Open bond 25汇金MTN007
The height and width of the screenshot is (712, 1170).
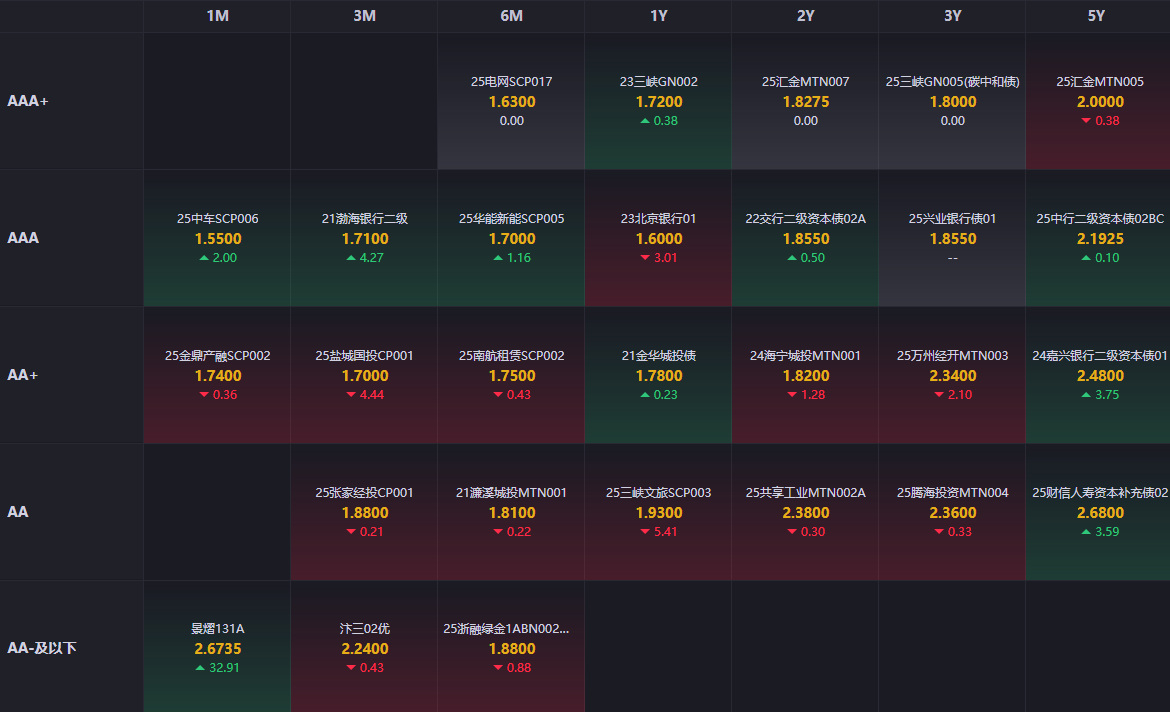pos(806,81)
